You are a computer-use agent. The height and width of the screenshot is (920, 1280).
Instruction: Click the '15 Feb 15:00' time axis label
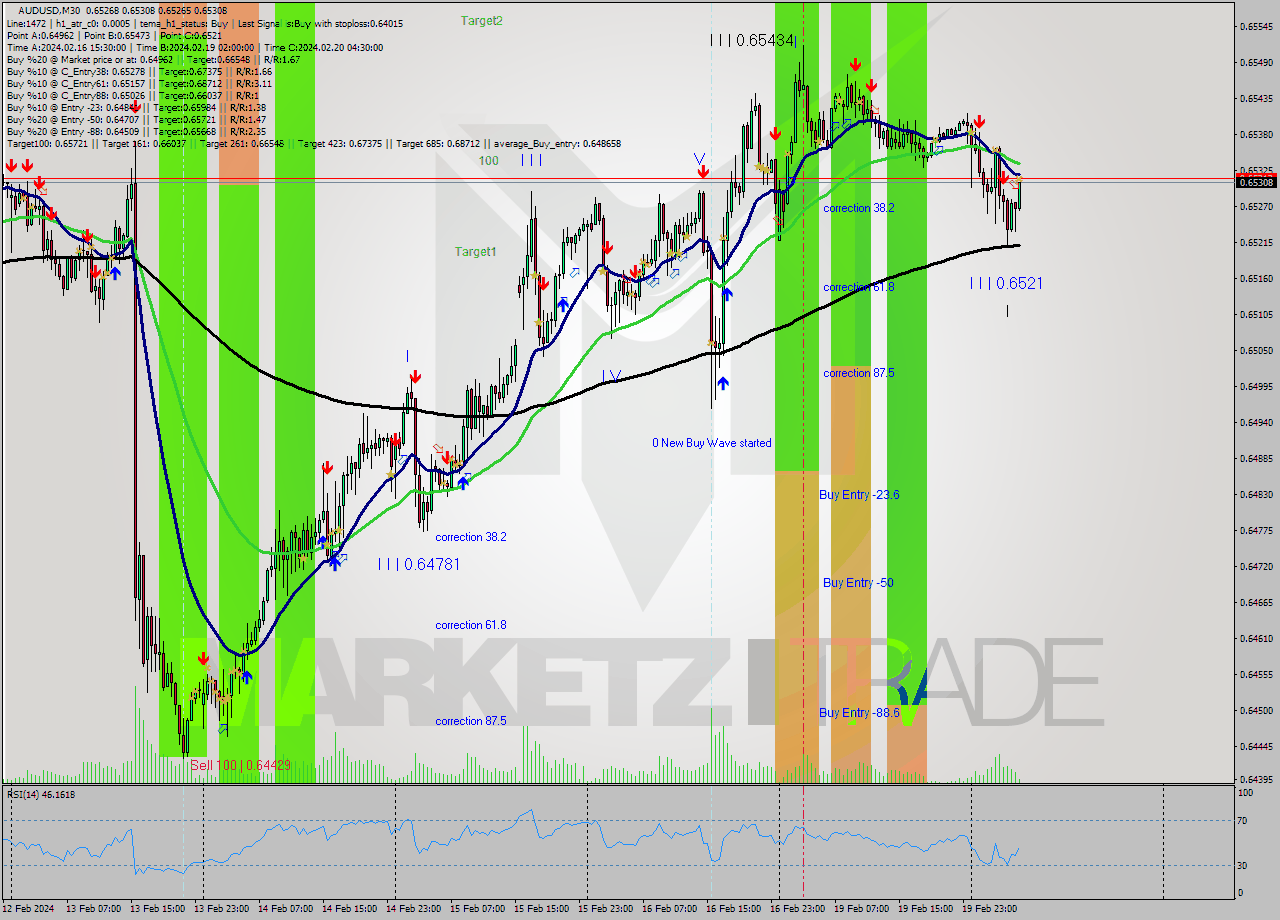click(540, 909)
